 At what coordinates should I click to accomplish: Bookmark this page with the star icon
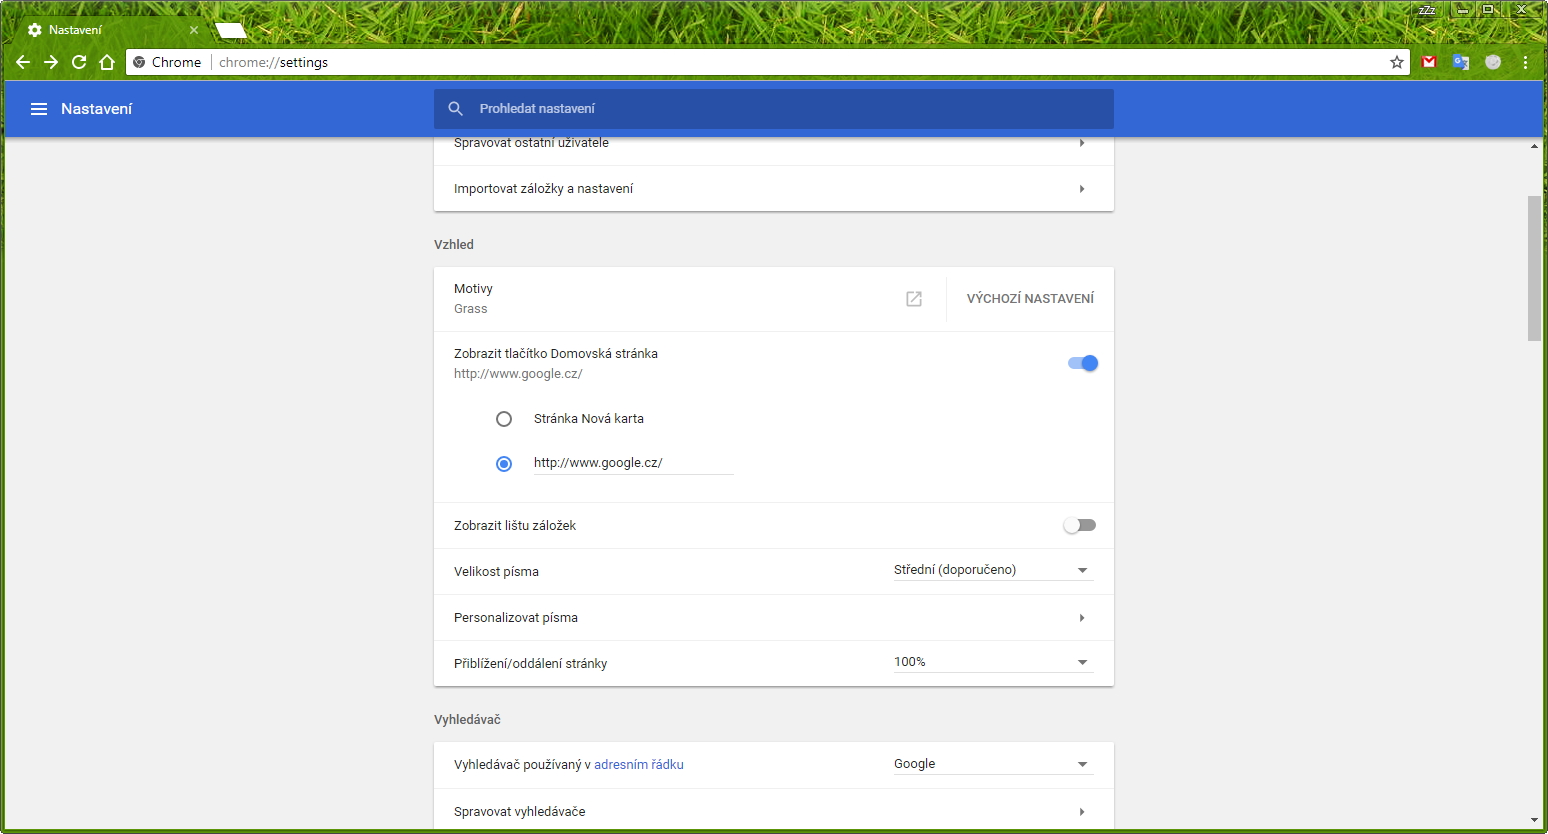1397,62
